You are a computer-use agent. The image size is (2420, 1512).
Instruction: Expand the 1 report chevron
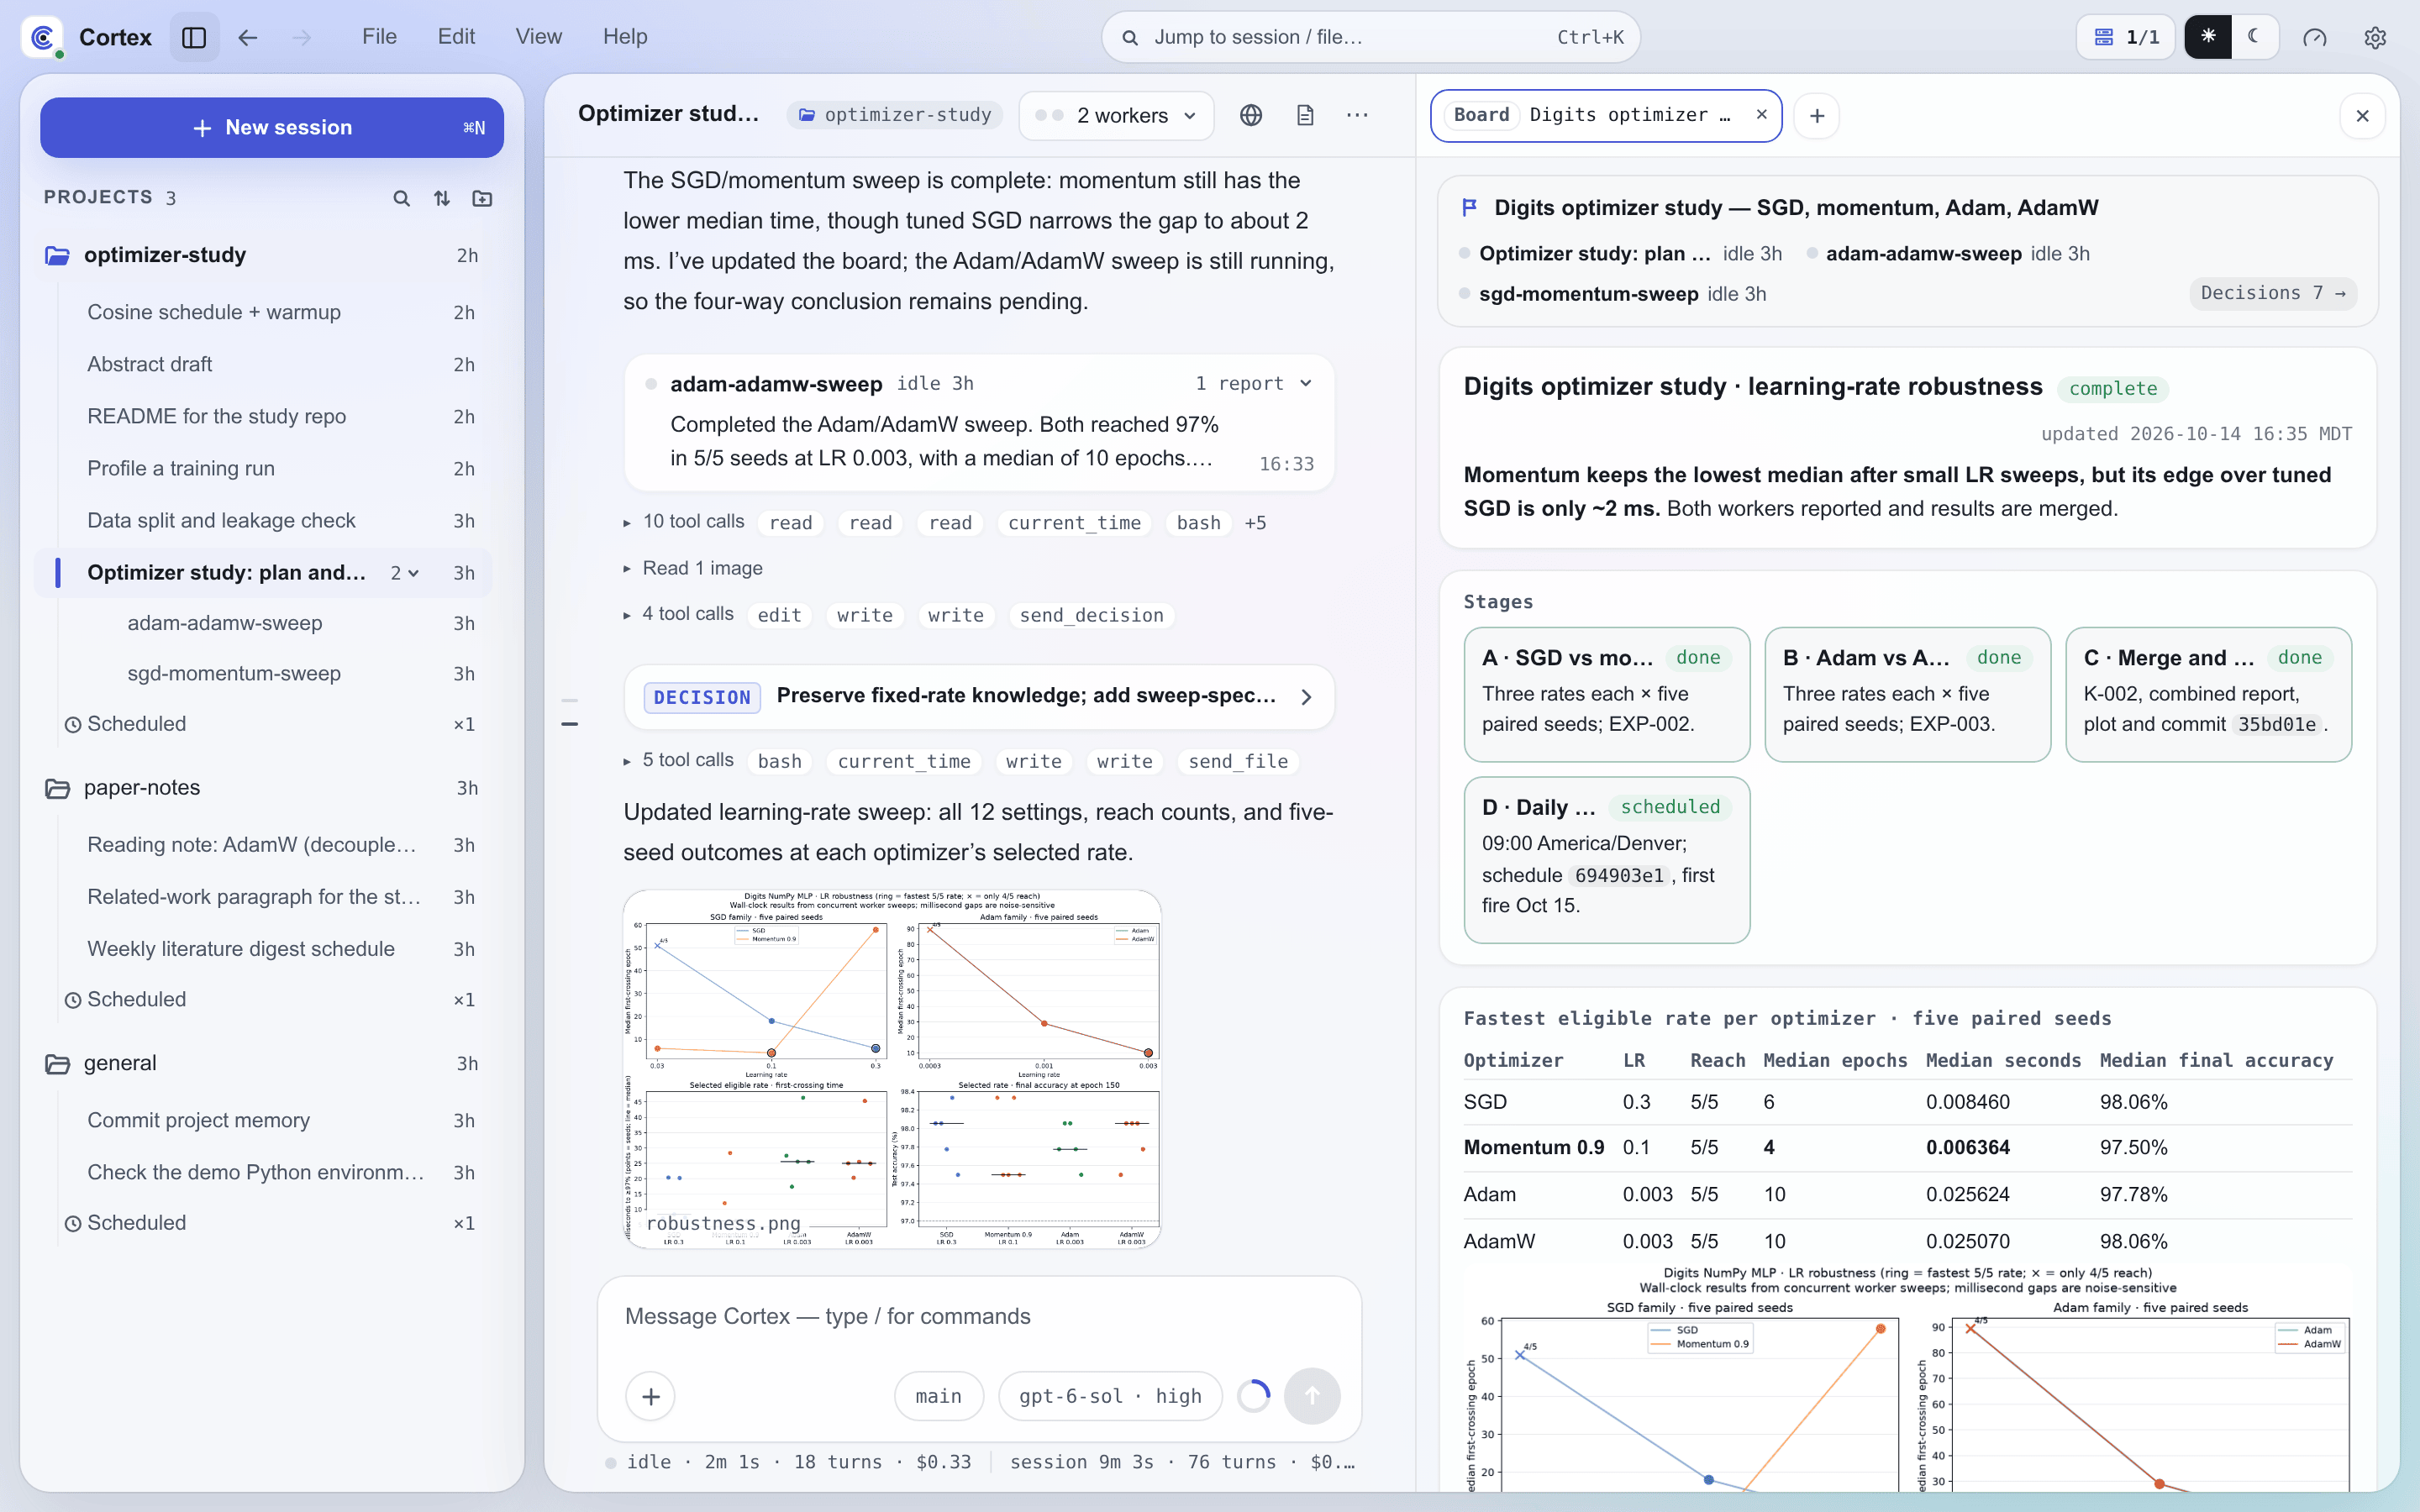coord(1305,384)
